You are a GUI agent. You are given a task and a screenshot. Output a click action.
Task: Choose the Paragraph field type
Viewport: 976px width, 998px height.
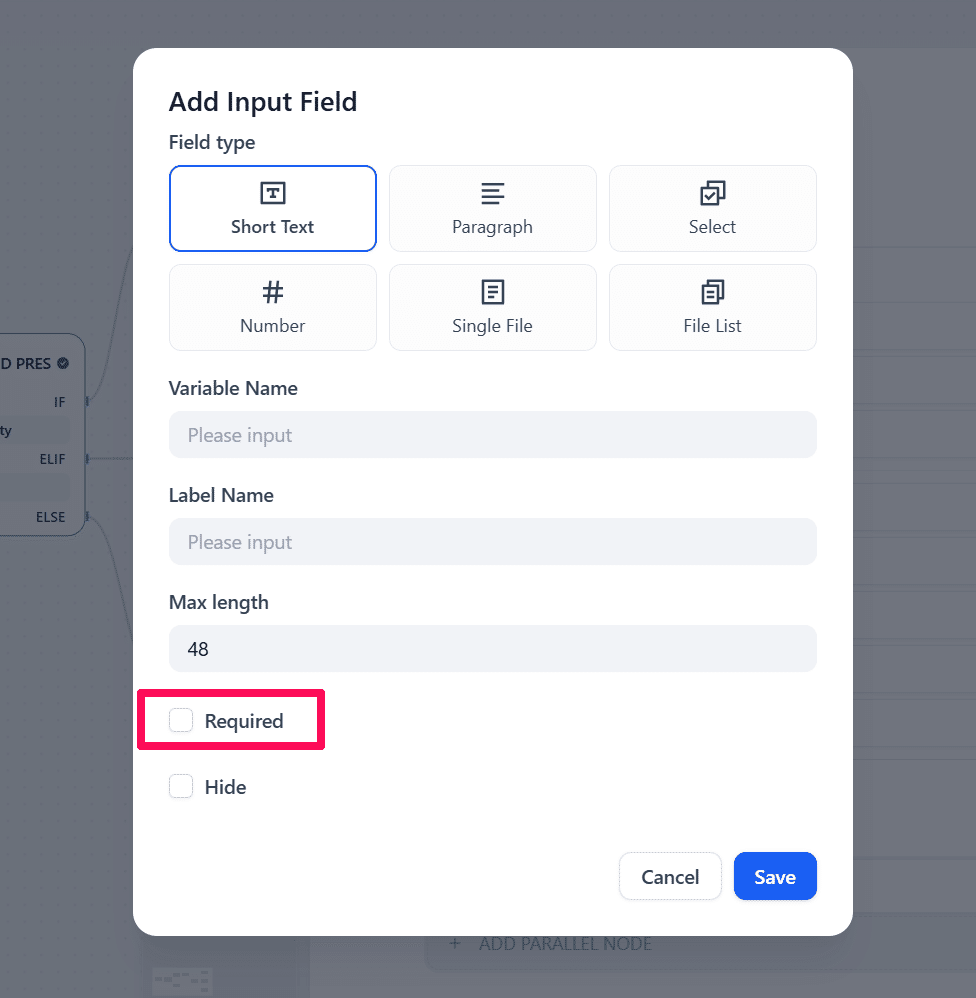tap(492, 208)
